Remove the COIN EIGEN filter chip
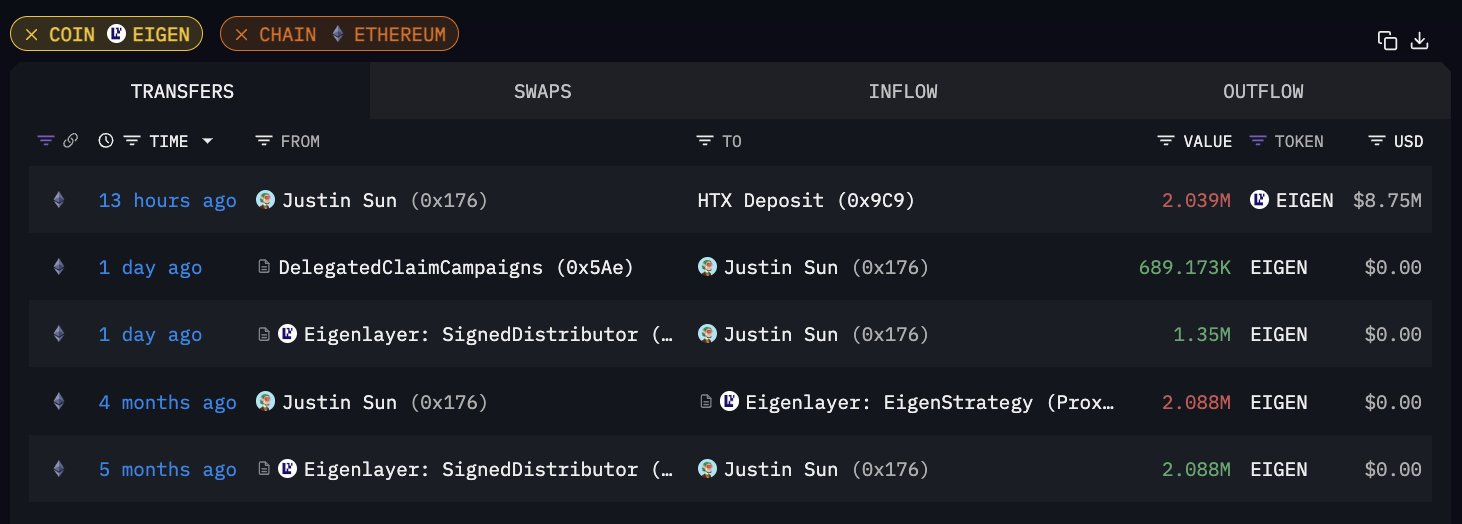 tap(32, 35)
